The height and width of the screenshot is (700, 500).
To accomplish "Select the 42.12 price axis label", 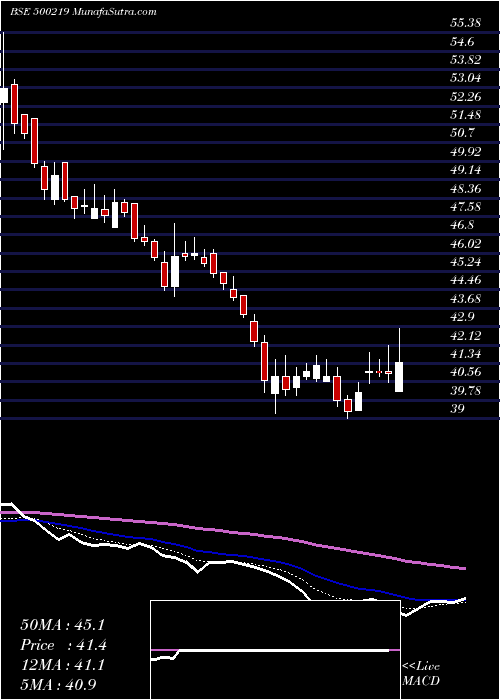I will (465, 336).
